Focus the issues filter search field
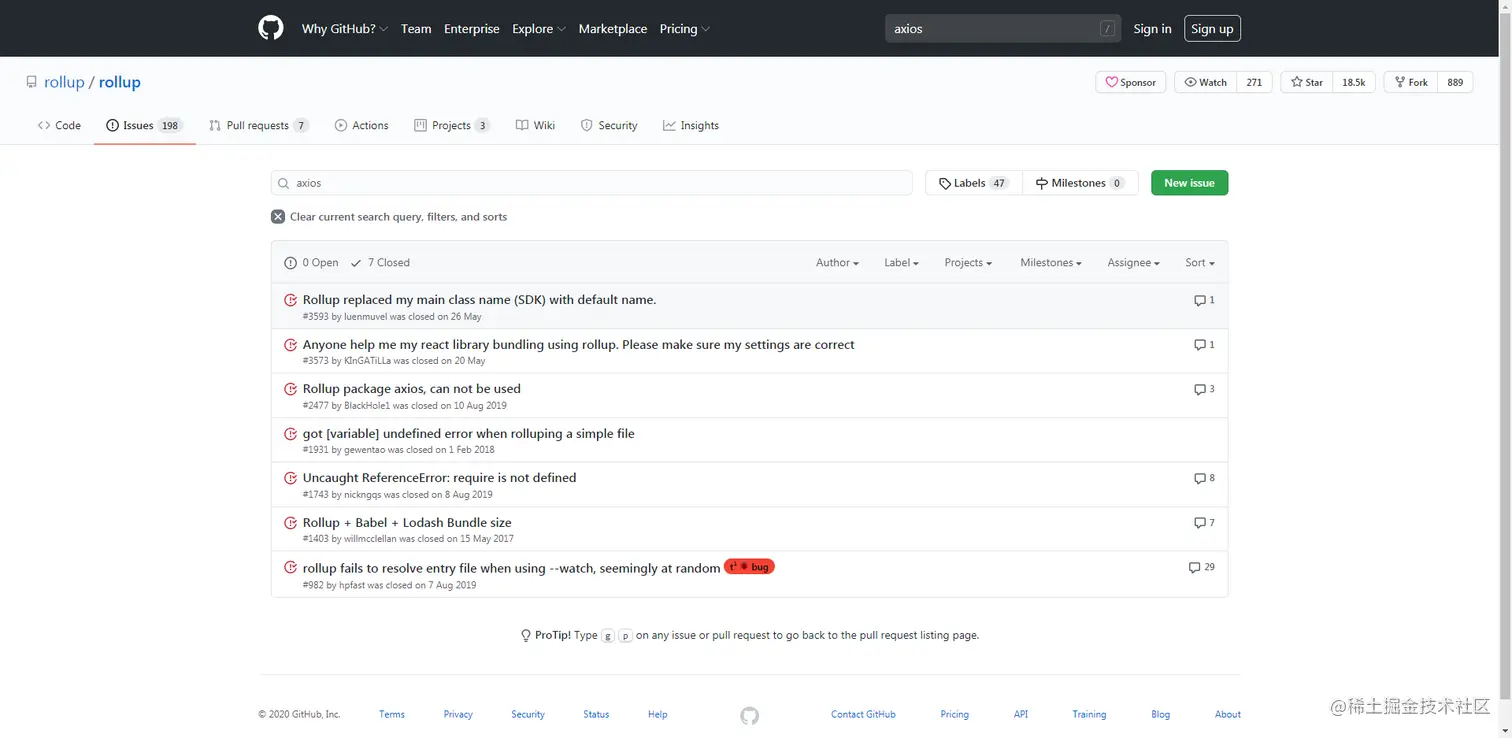The height and width of the screenshot is (738, 1512). (591, 183)
